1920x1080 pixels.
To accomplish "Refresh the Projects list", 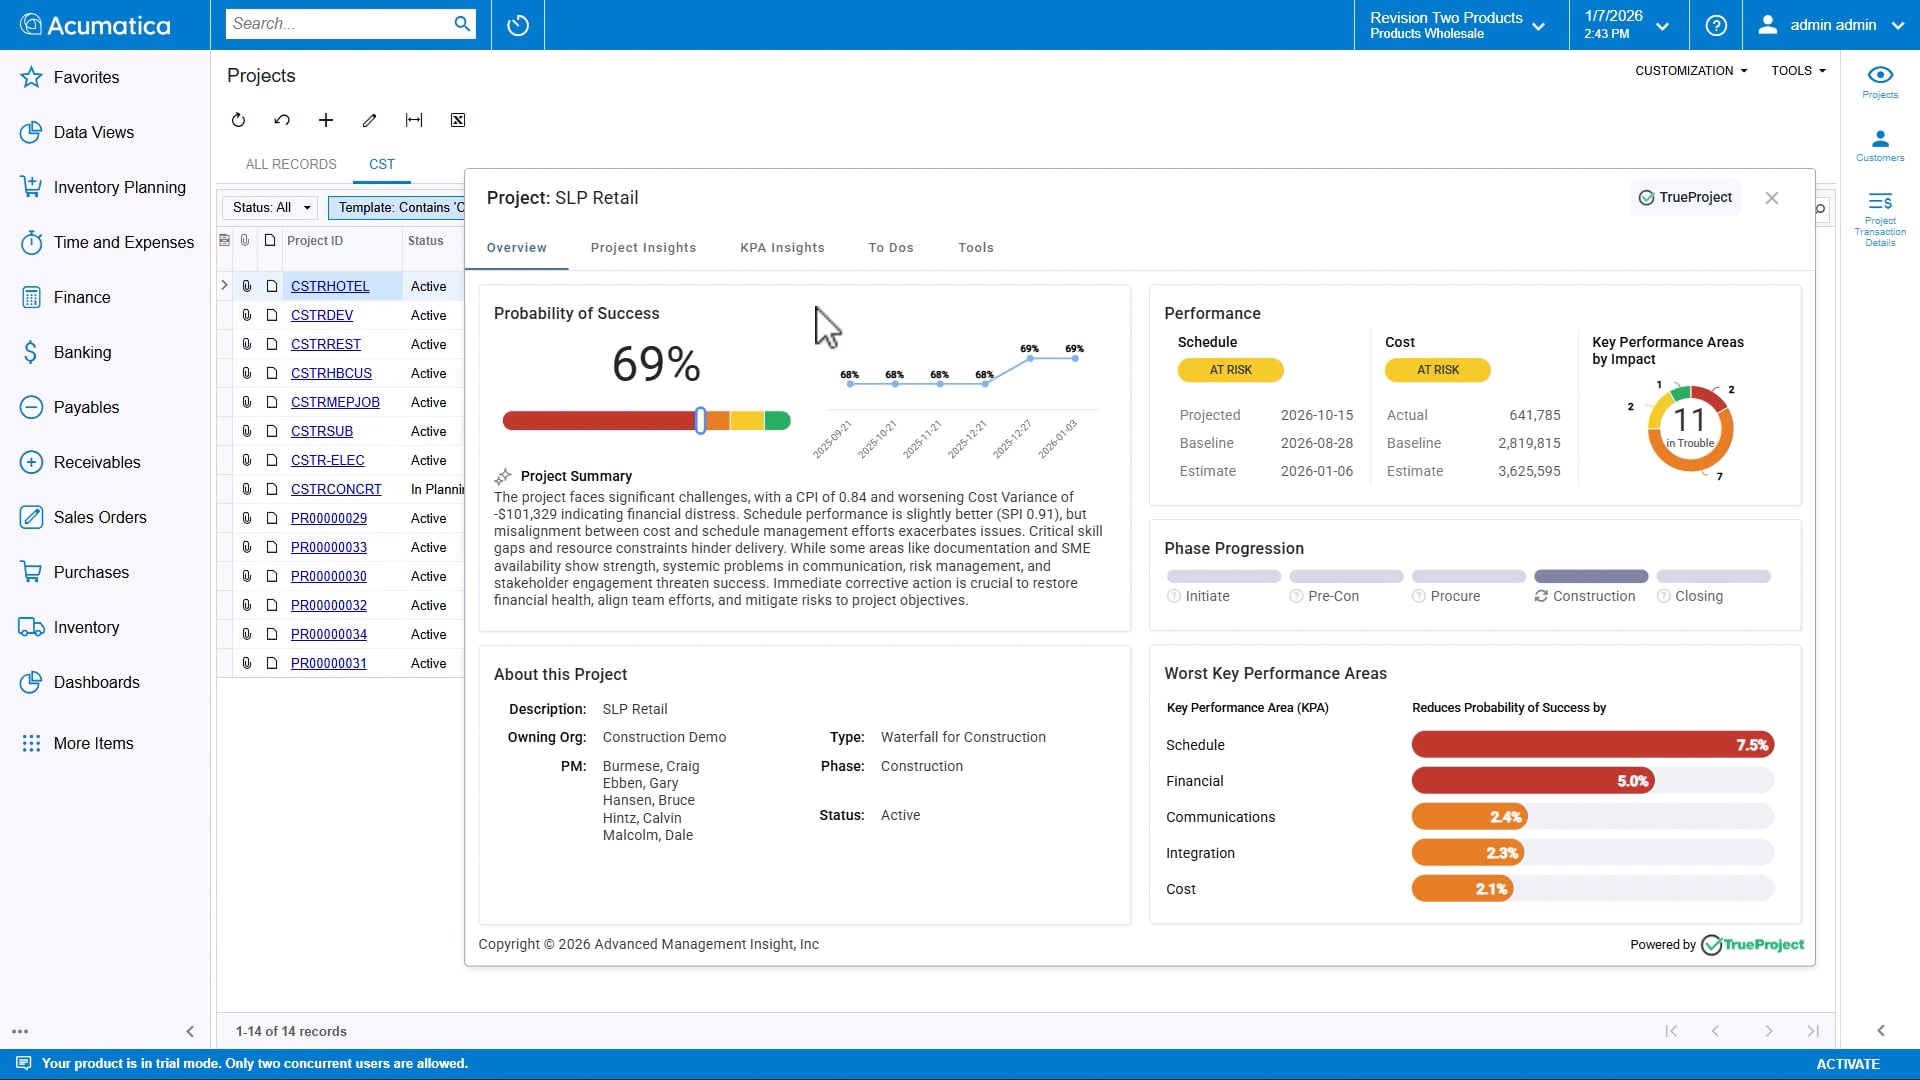I will [238, 120].
